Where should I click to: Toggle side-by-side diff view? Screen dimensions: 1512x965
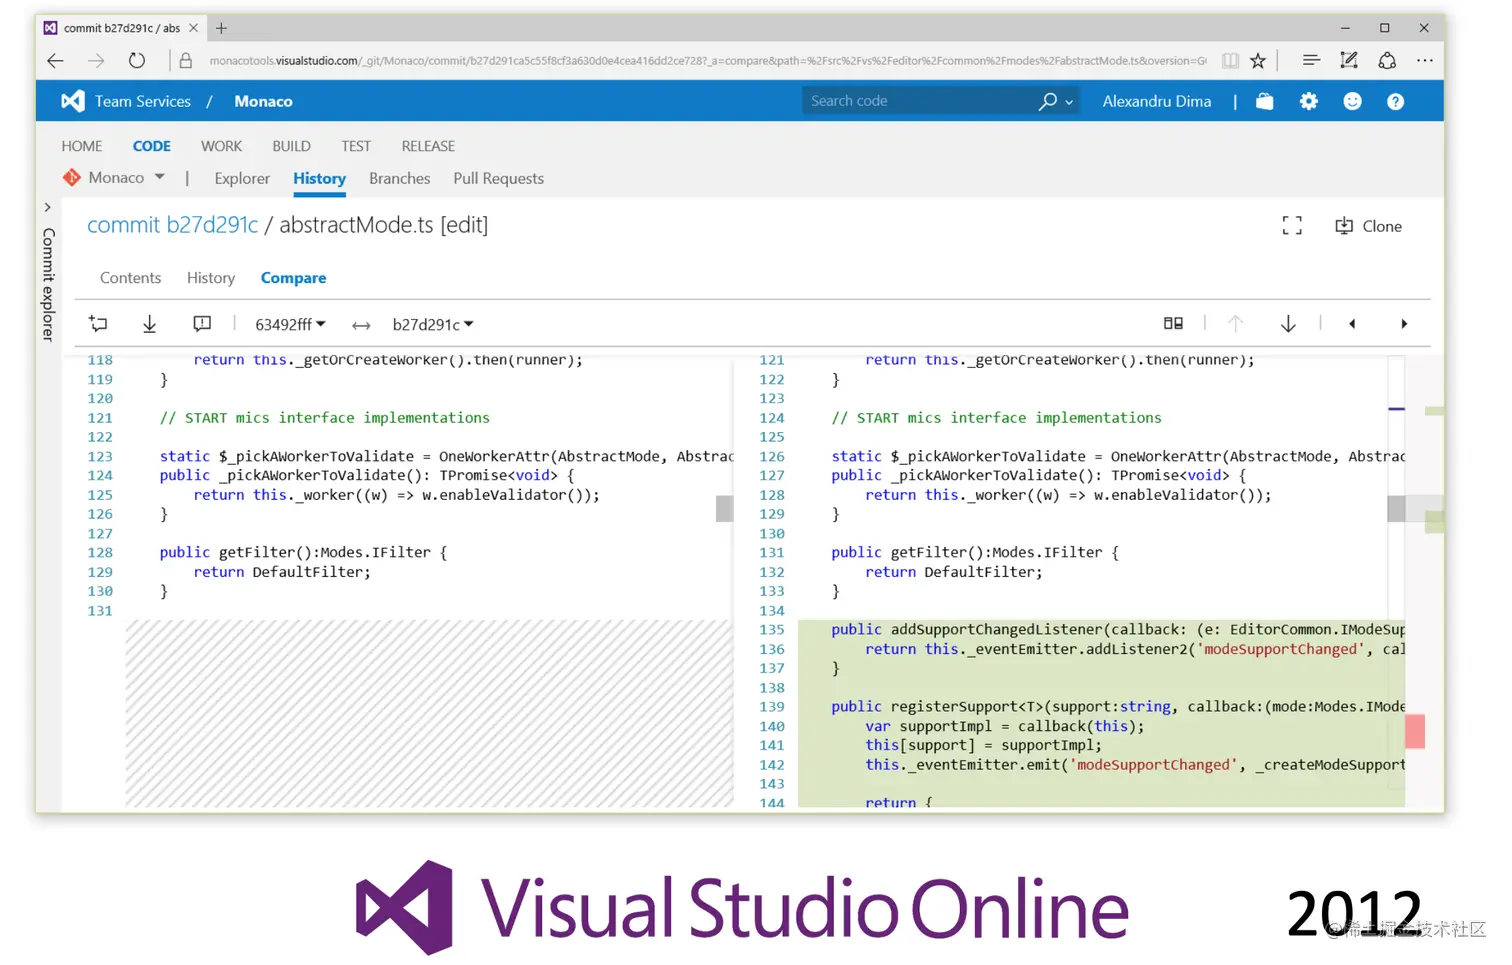coord(1173,323)
